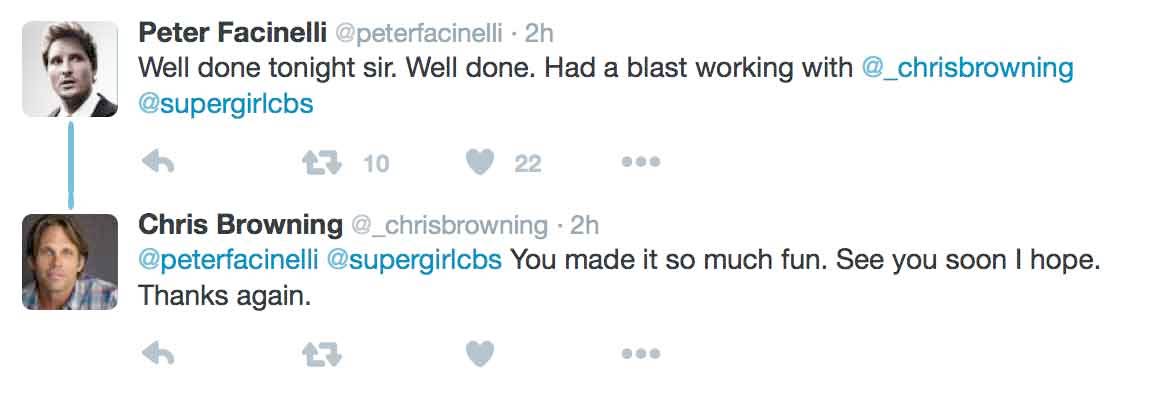This screenshot has height=394, width=1172.
Task: Open more options on Chris Browning's tweet
Action: point(641,354)
